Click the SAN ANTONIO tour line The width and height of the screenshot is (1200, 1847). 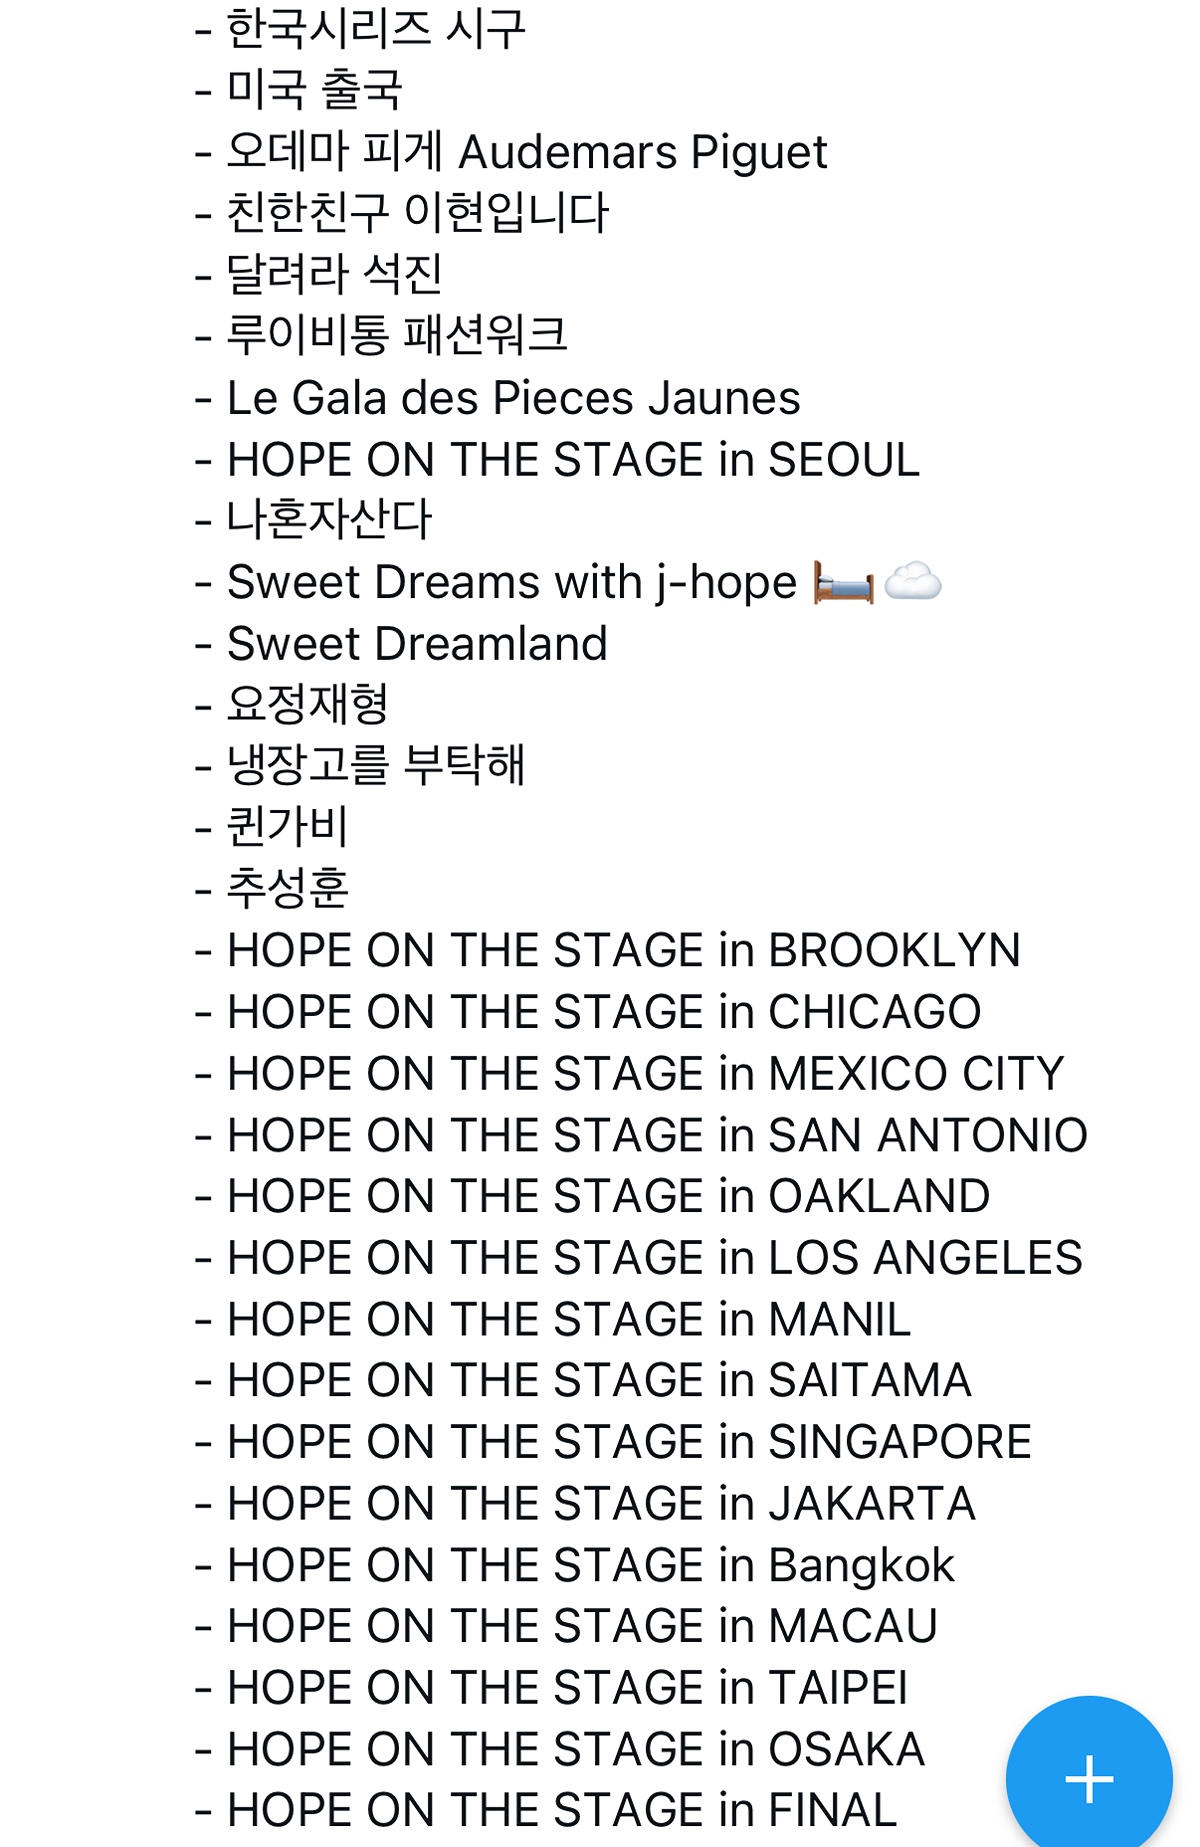pos(657,1136)
